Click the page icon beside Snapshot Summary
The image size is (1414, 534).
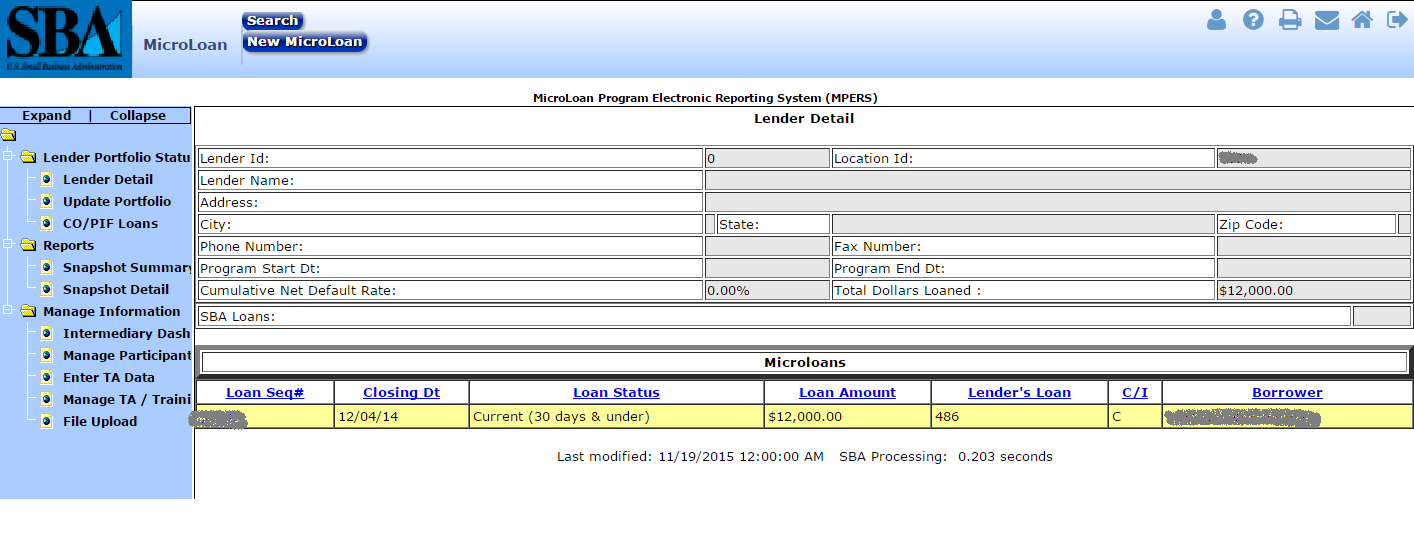click(x=46, y=267)
